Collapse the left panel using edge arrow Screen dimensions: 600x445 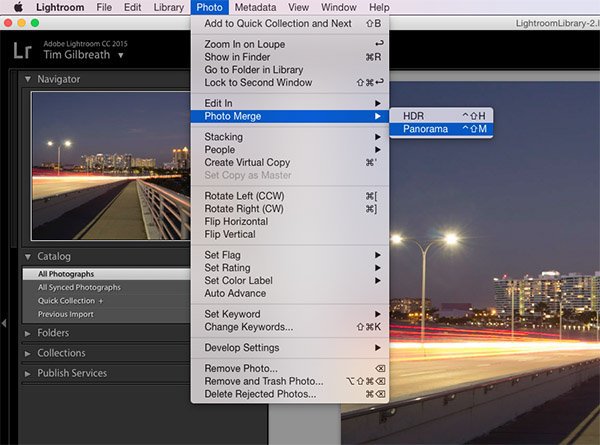[x=4, y=323]
